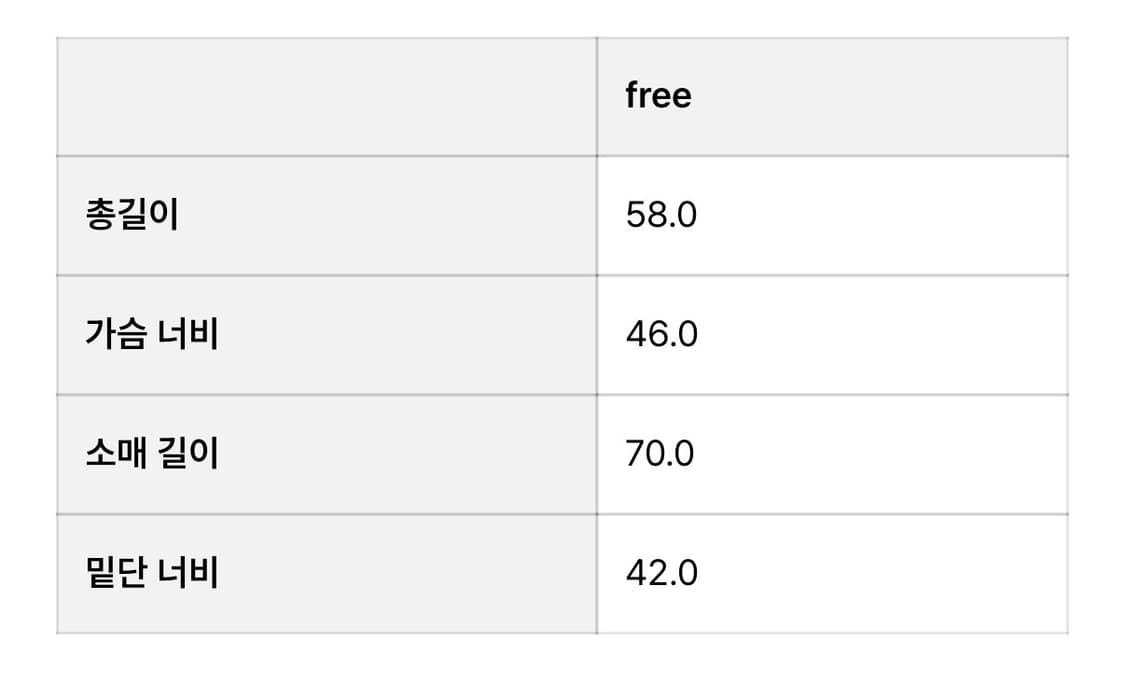Click the row label beside the 42.0 value
This screenshot has width=1125, height=686.
click(x=152, y=573)
